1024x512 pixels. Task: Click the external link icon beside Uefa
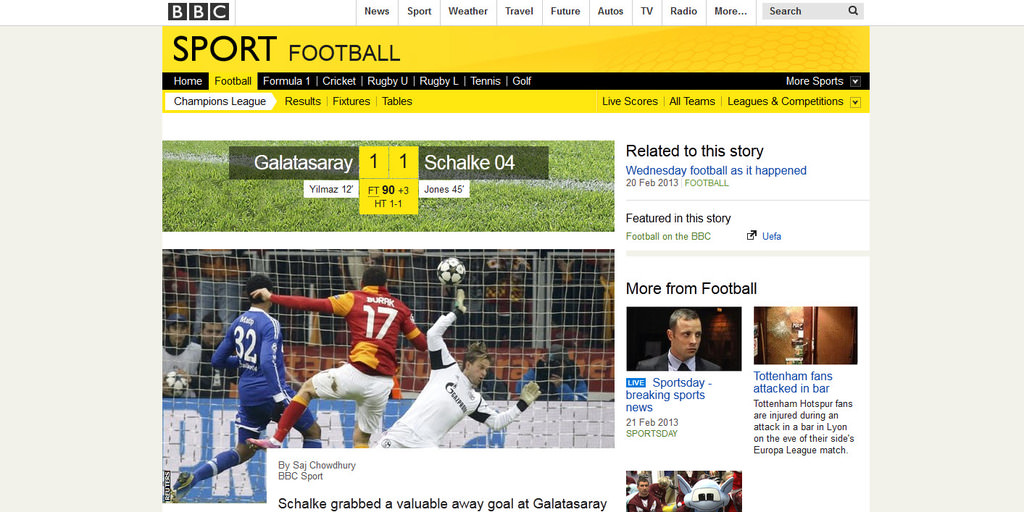click(x=752, y=236)
